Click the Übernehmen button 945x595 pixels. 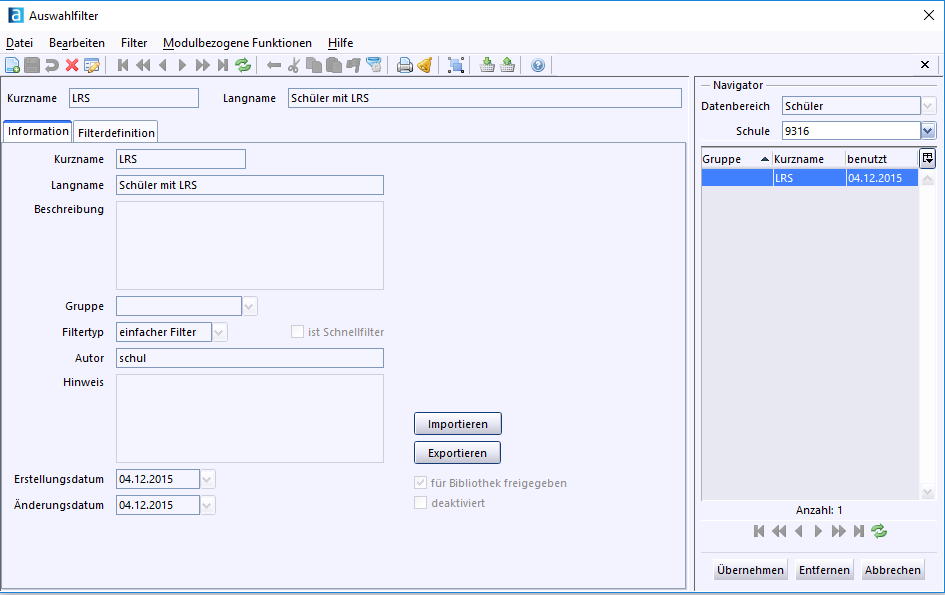pyautogui.click(x=750, y=570)
